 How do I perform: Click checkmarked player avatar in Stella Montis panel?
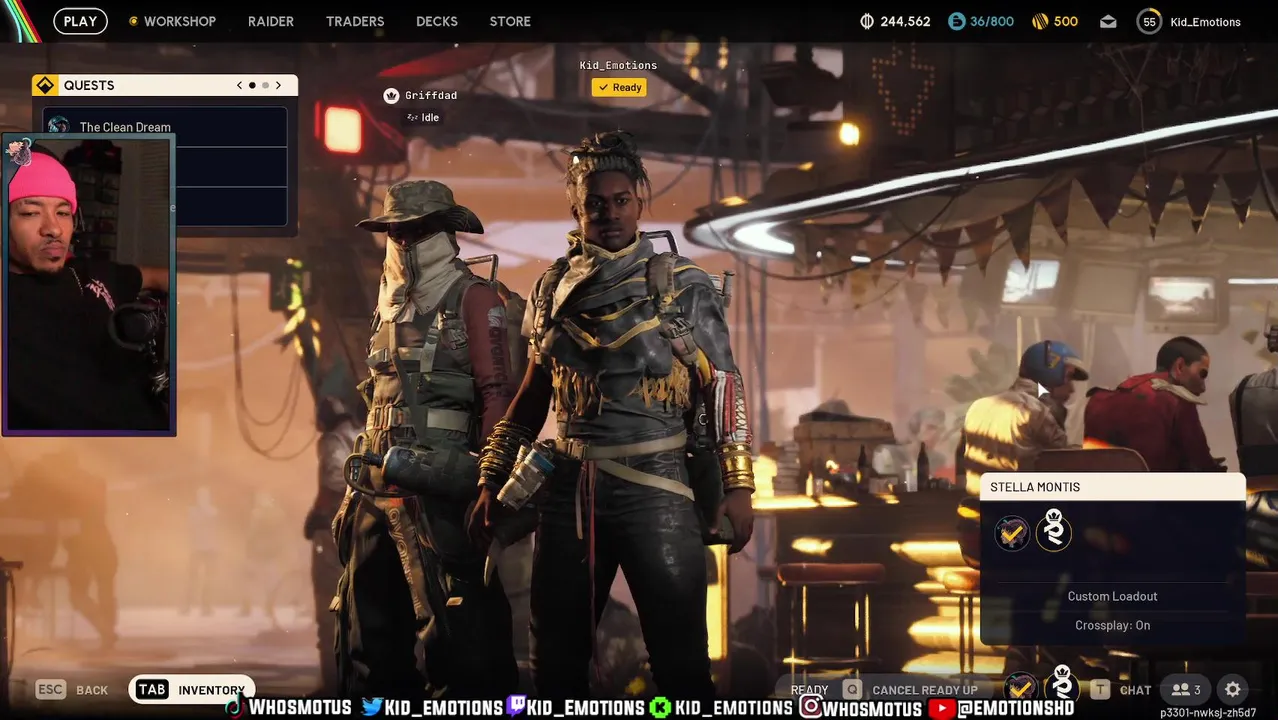click(x=1012, y=532)
